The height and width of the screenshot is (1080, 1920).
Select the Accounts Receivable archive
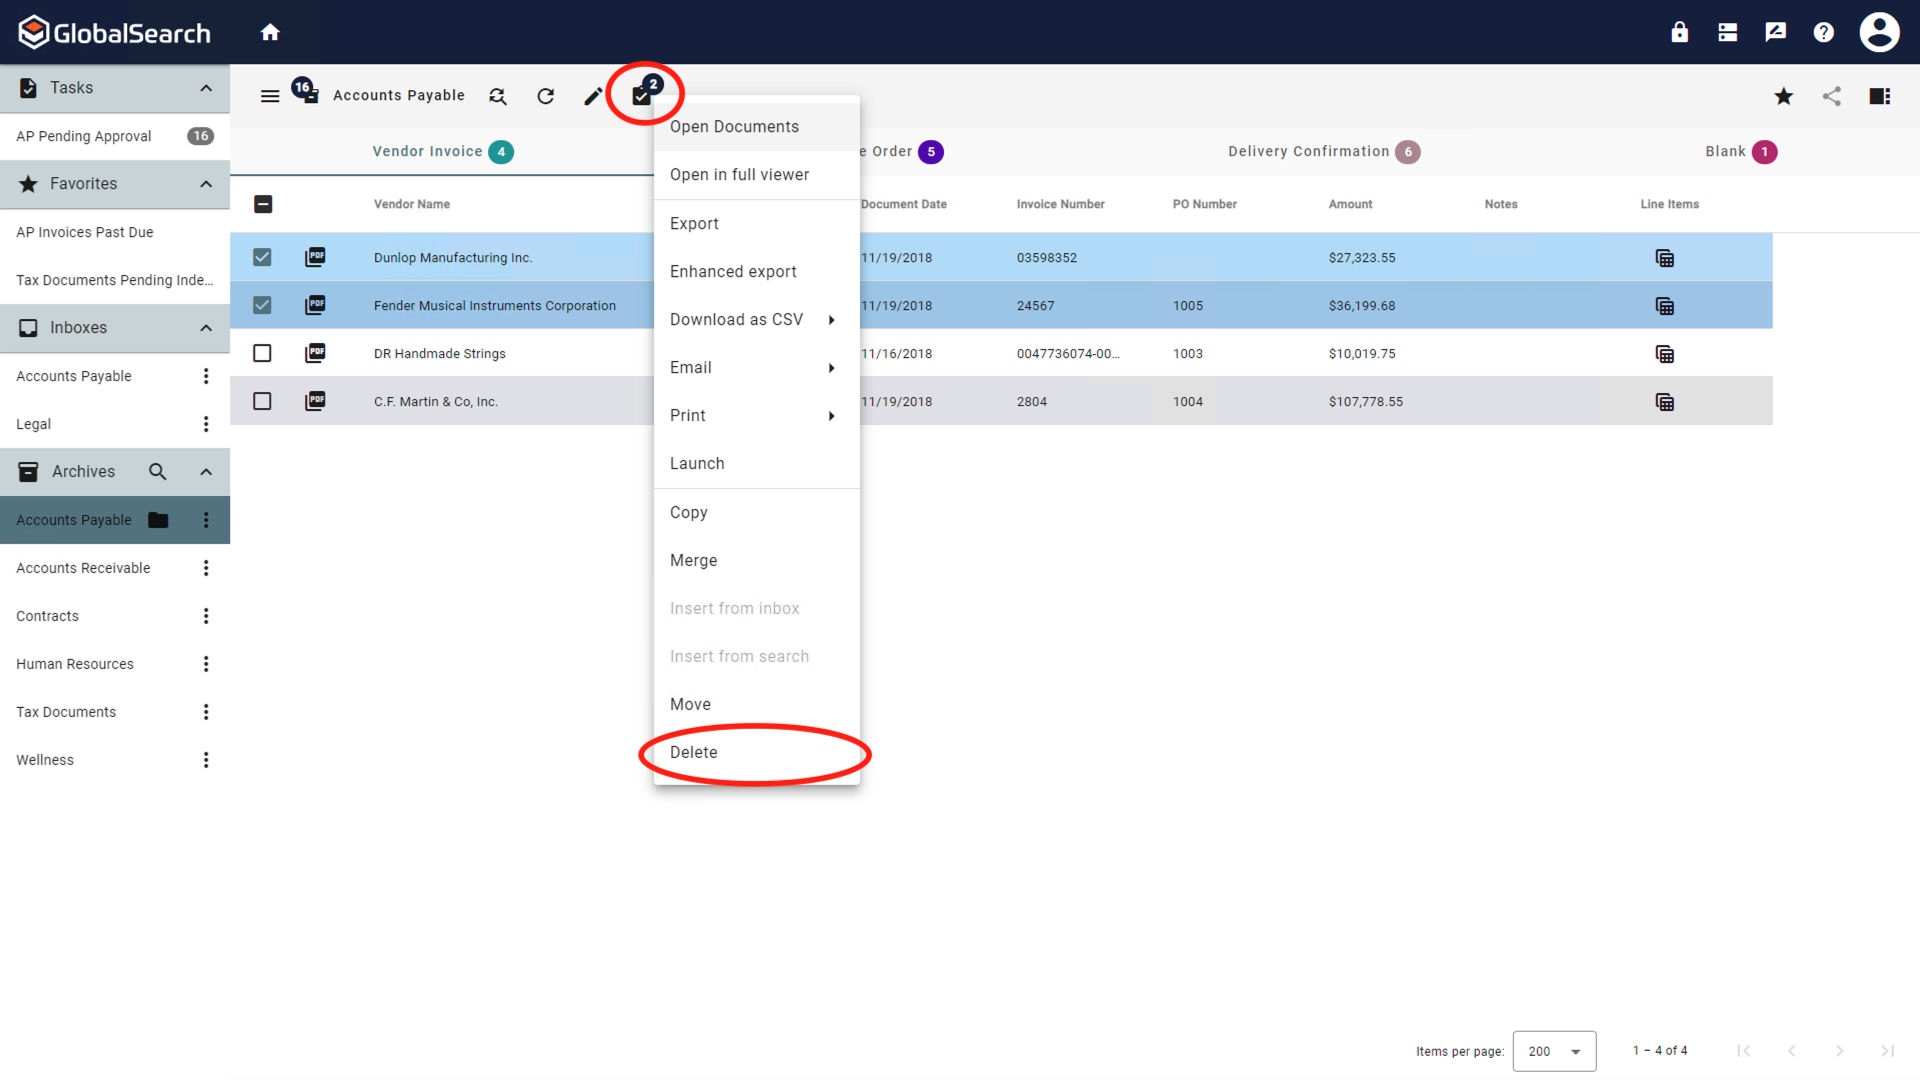click(x=83, y=567)
